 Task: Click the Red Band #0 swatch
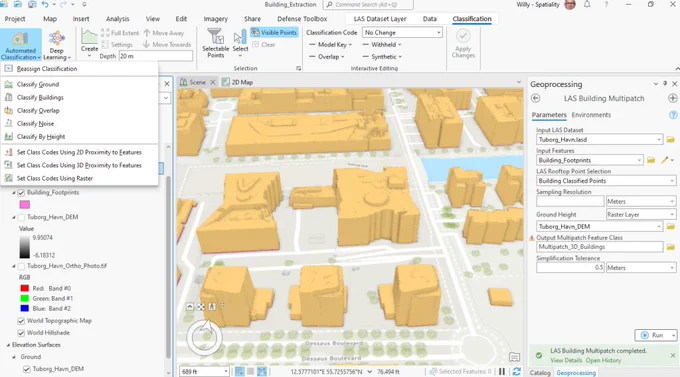point(25,288)
